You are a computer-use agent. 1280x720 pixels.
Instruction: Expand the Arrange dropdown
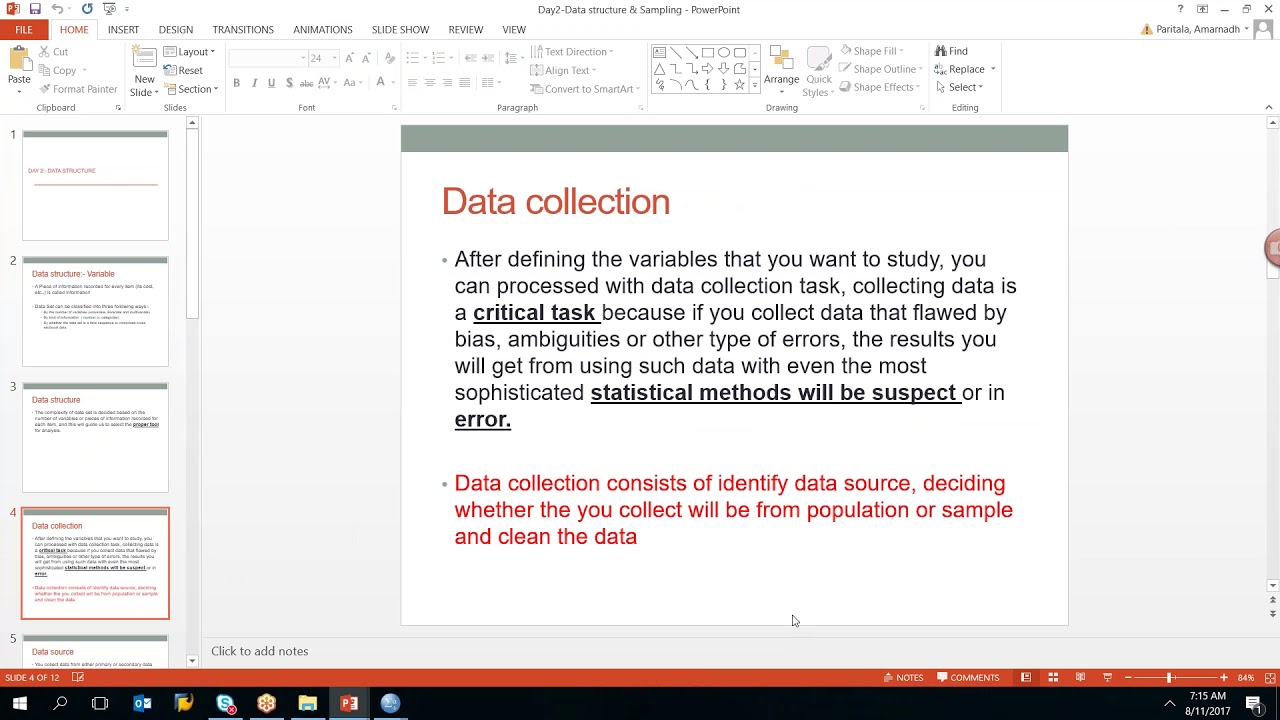[781, 68]
